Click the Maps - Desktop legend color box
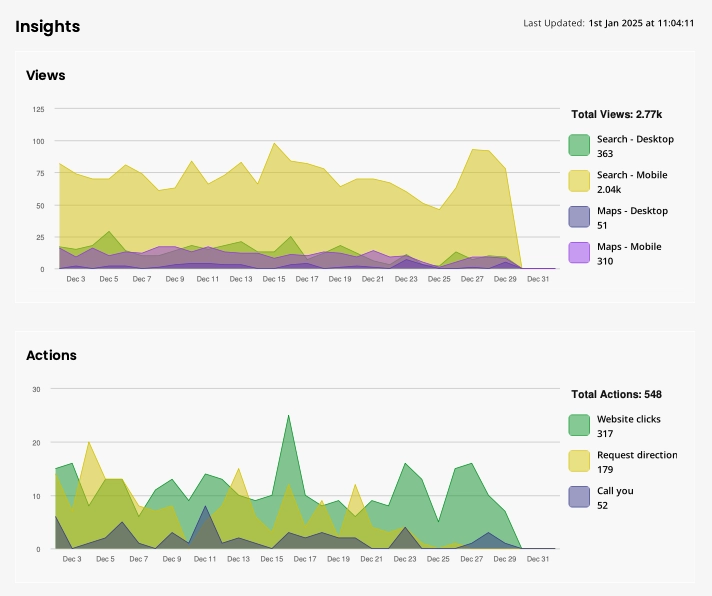Screen dimensions: 712x596 579,217
